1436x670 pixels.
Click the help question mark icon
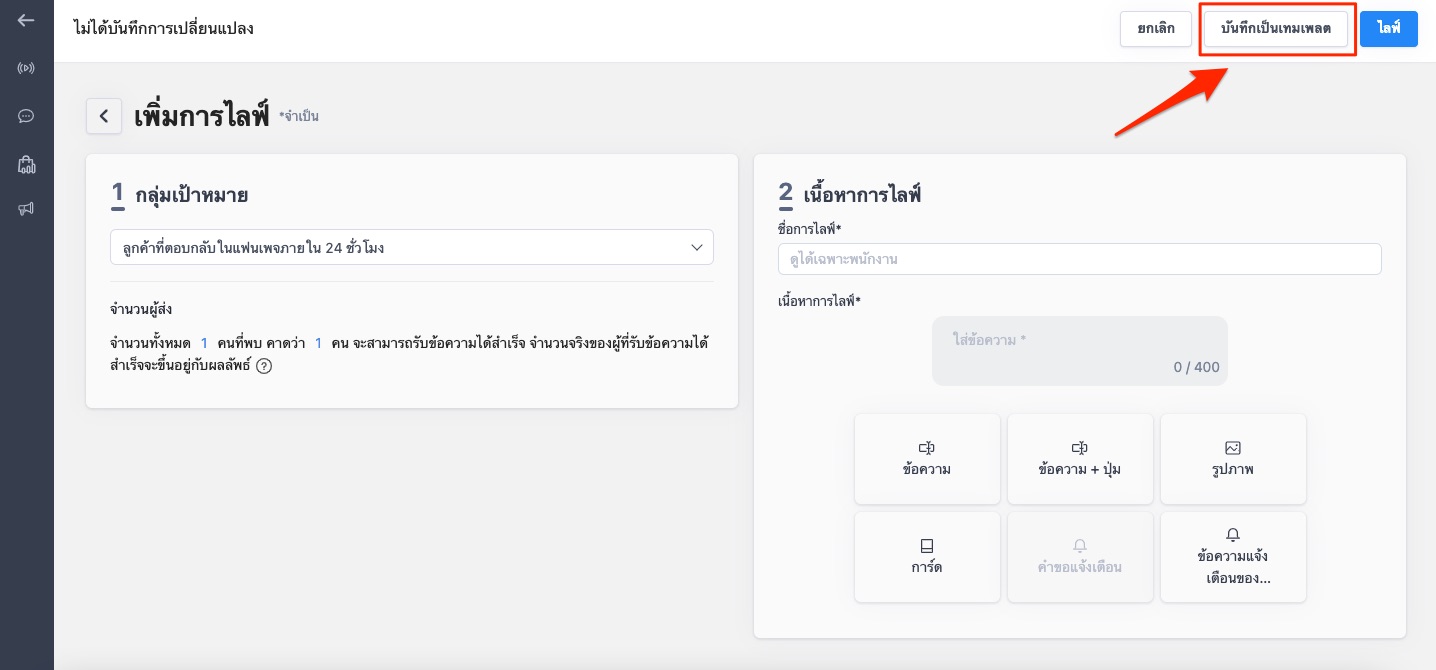264,366
